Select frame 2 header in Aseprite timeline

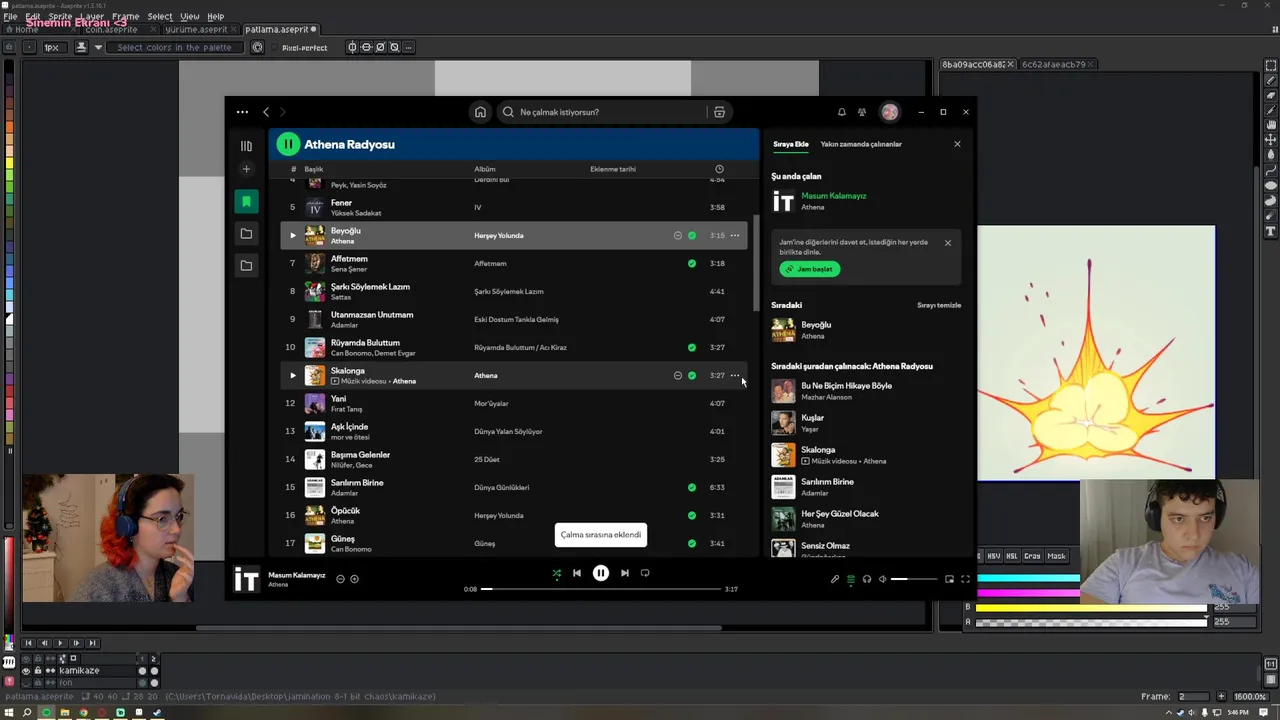click(x=154, y=659)
